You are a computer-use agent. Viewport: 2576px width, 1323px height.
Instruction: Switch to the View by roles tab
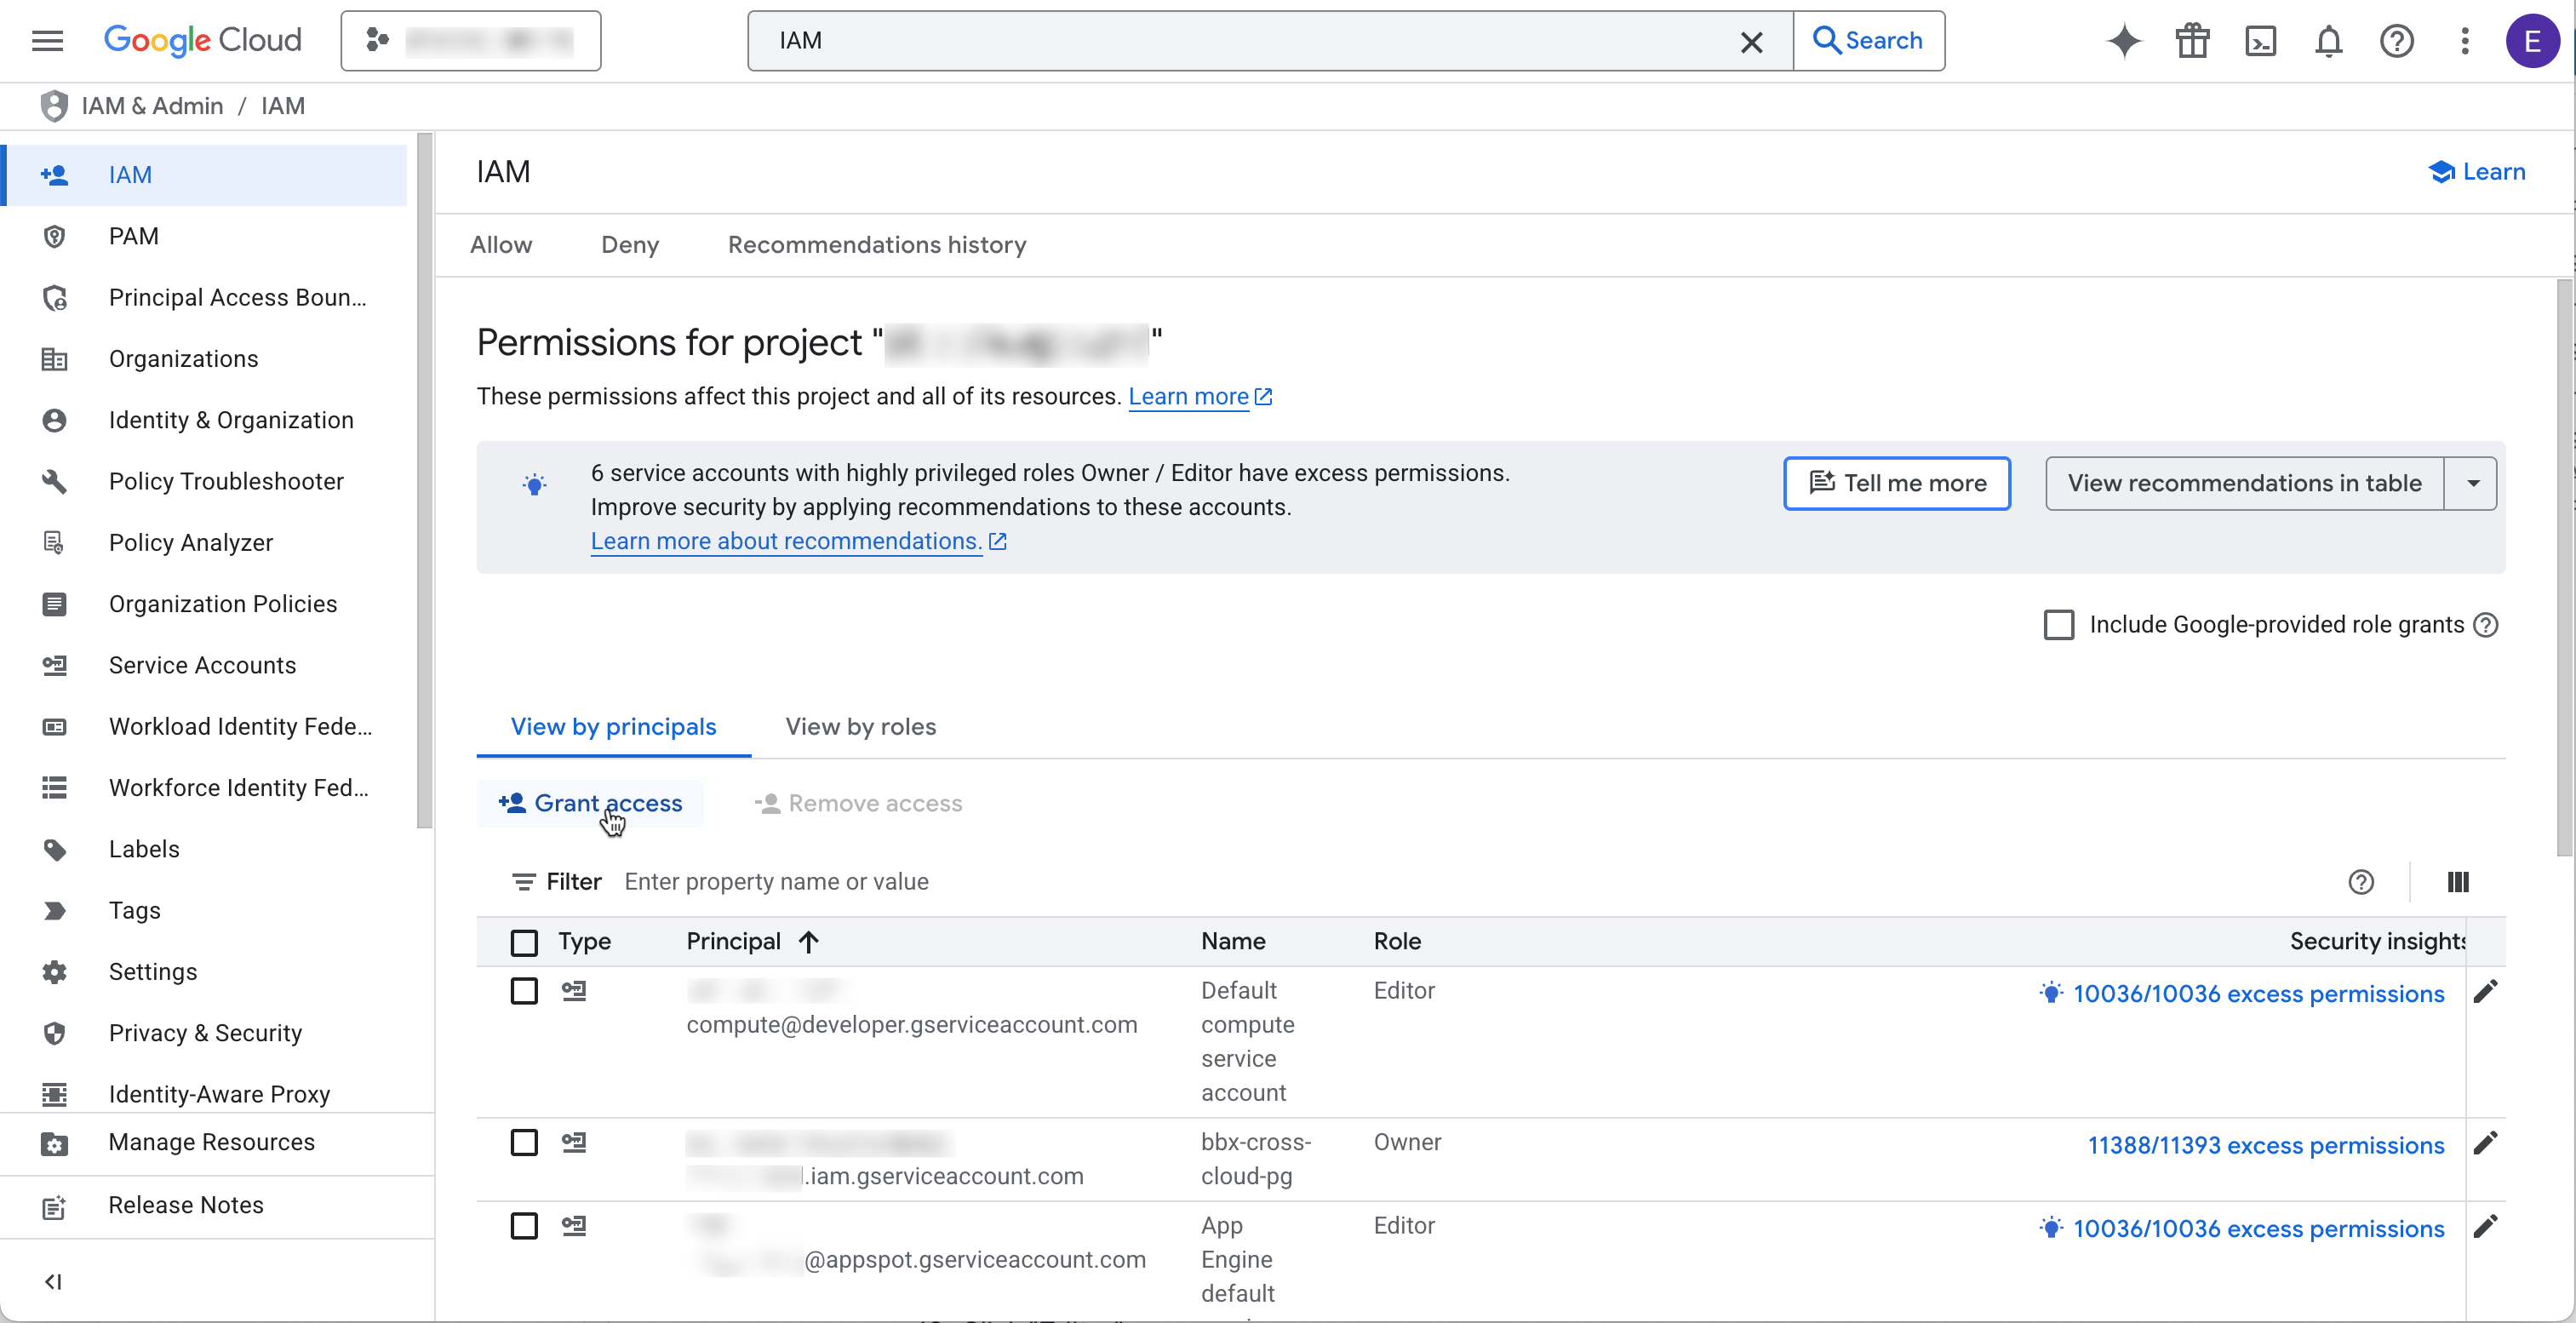click(x=860, y=727)
